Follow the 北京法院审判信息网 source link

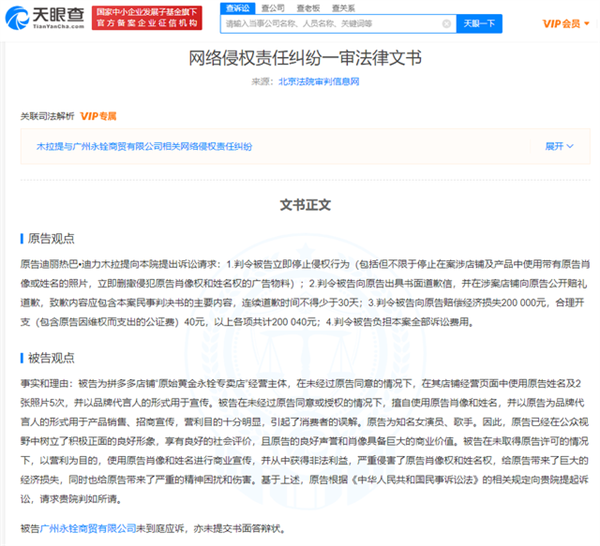click(319, 79)
